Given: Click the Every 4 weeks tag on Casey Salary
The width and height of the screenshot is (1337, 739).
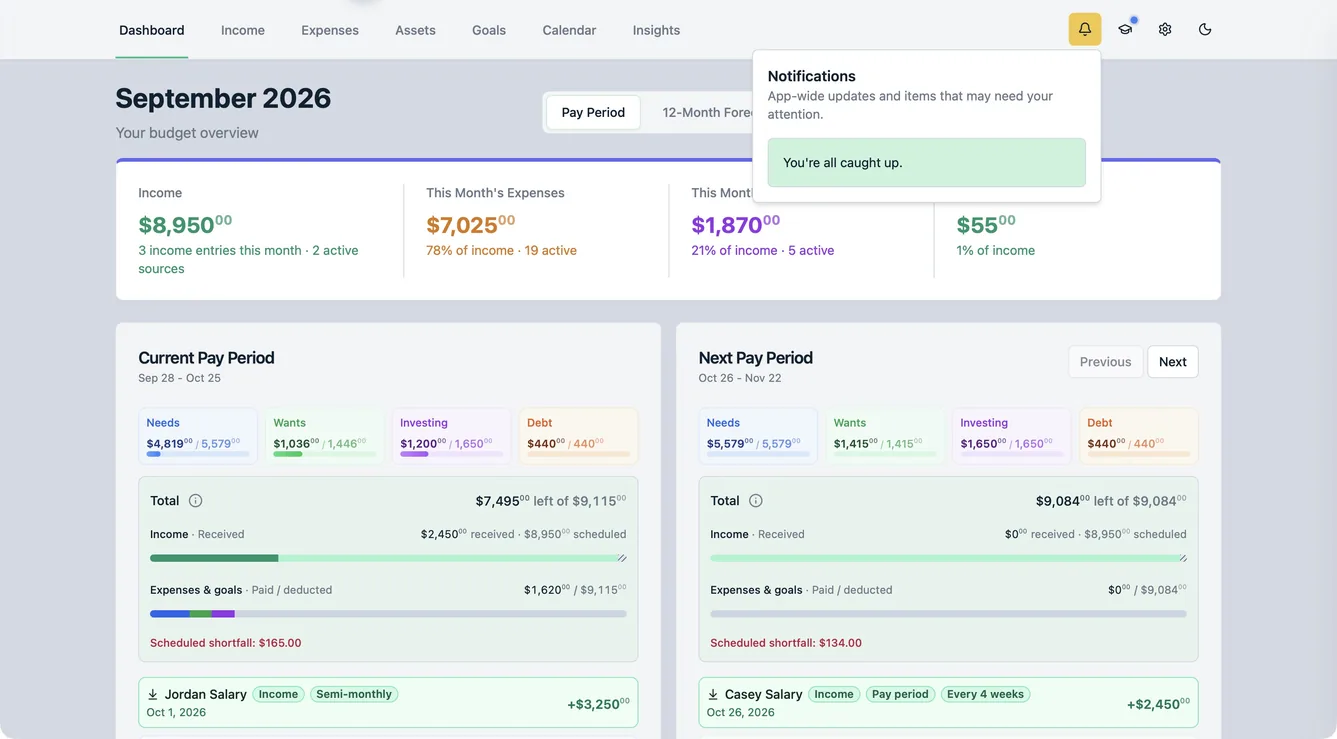Looking at the screenshot, I should click(985, 694).
